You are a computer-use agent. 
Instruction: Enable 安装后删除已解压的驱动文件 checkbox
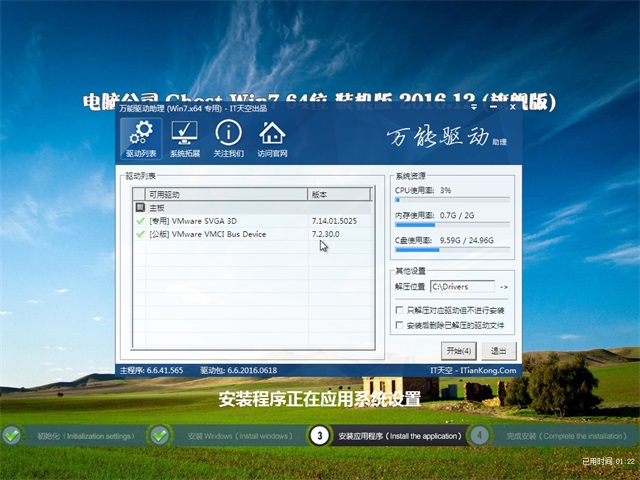(400, 325)
